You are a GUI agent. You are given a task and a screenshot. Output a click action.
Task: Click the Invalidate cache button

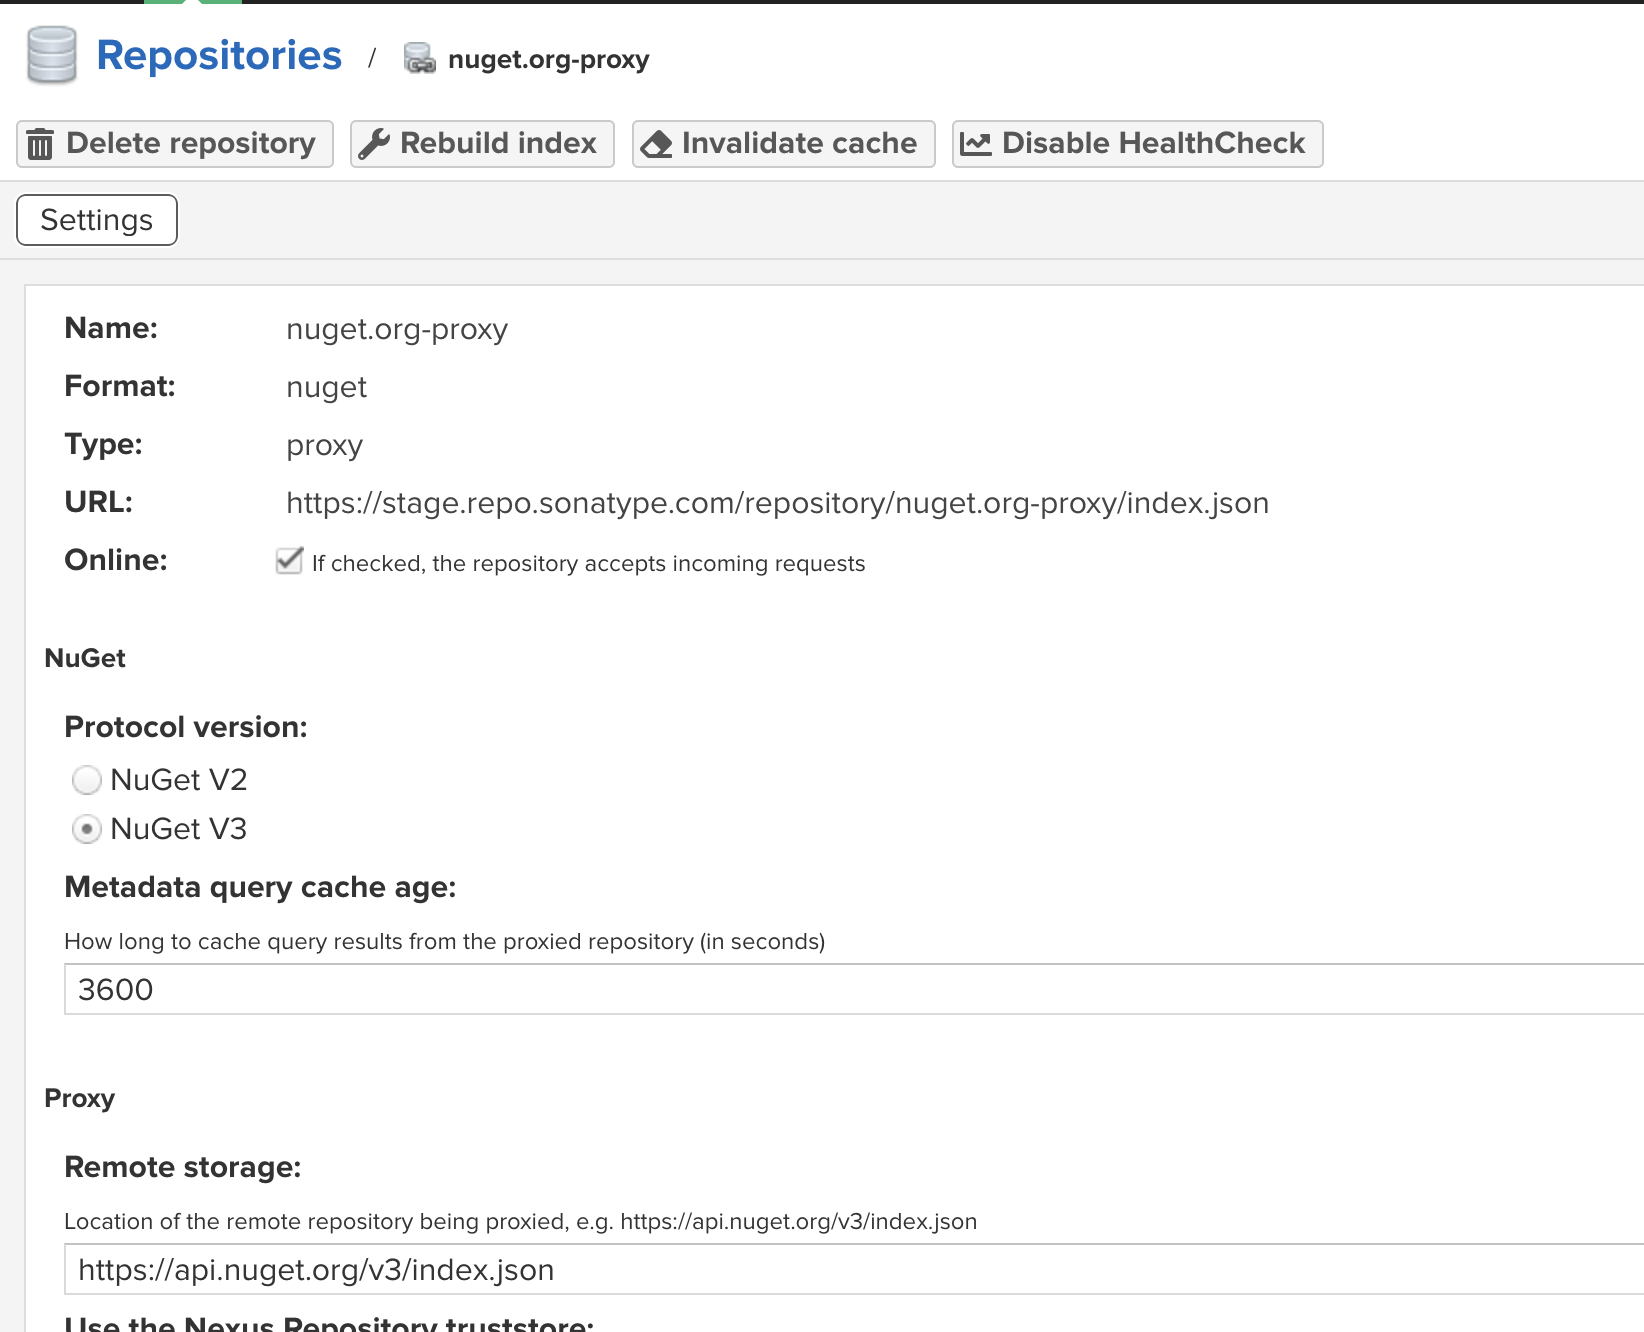coord(783,144)
